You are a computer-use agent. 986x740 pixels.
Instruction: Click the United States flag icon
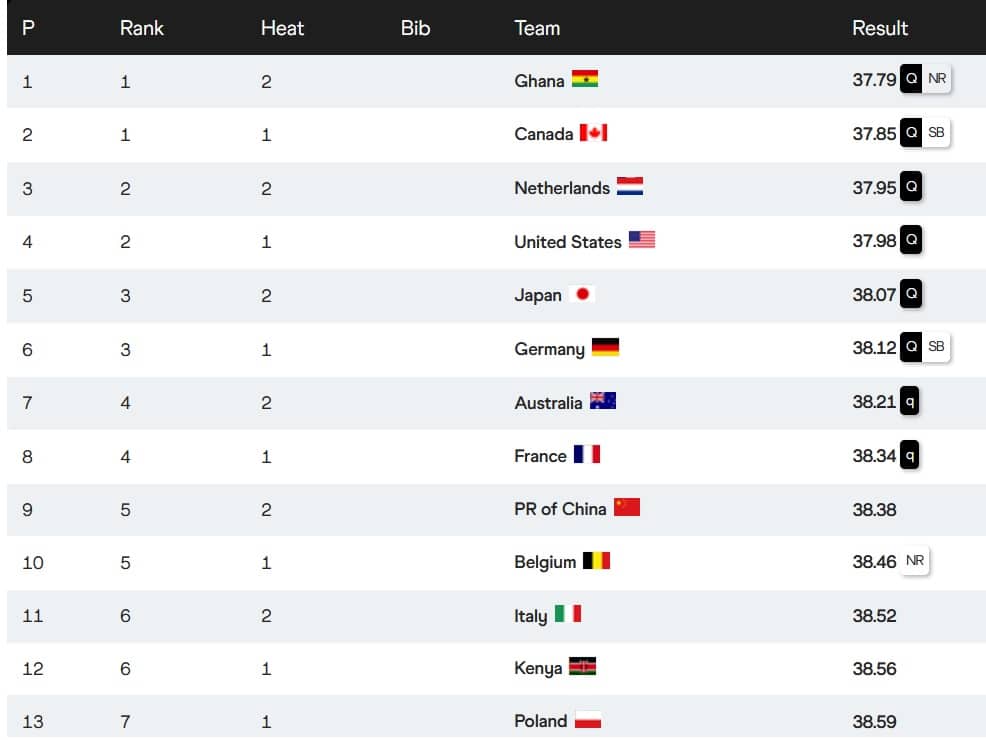click(x=642, y=240)
